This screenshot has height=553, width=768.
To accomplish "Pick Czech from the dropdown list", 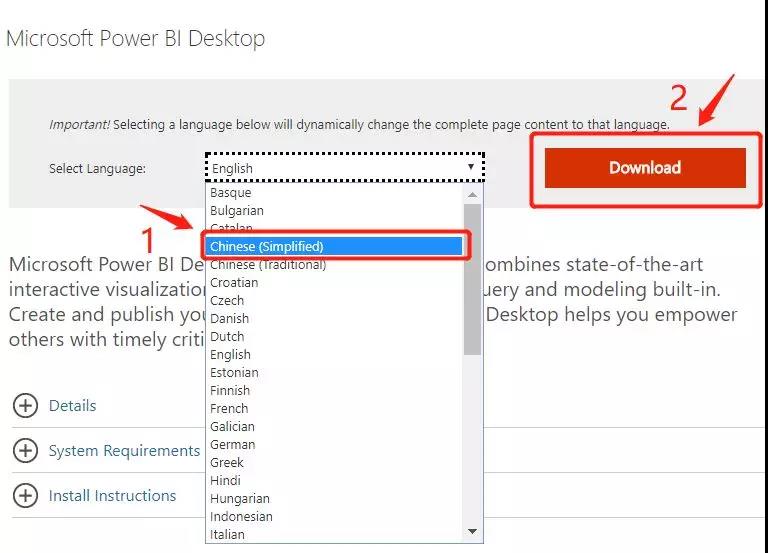I will 335,301.
